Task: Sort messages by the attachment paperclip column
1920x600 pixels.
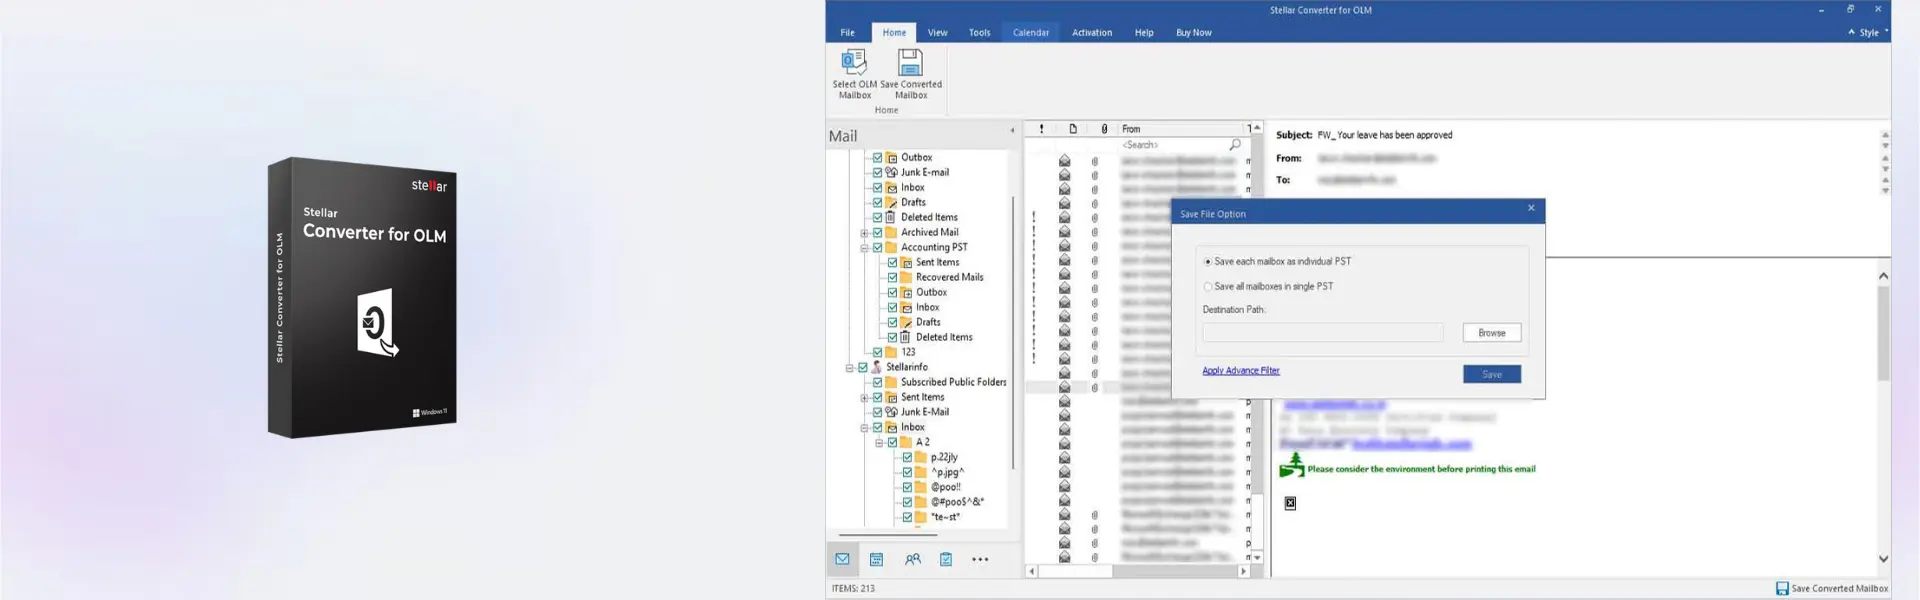Action: point(1104,129)
